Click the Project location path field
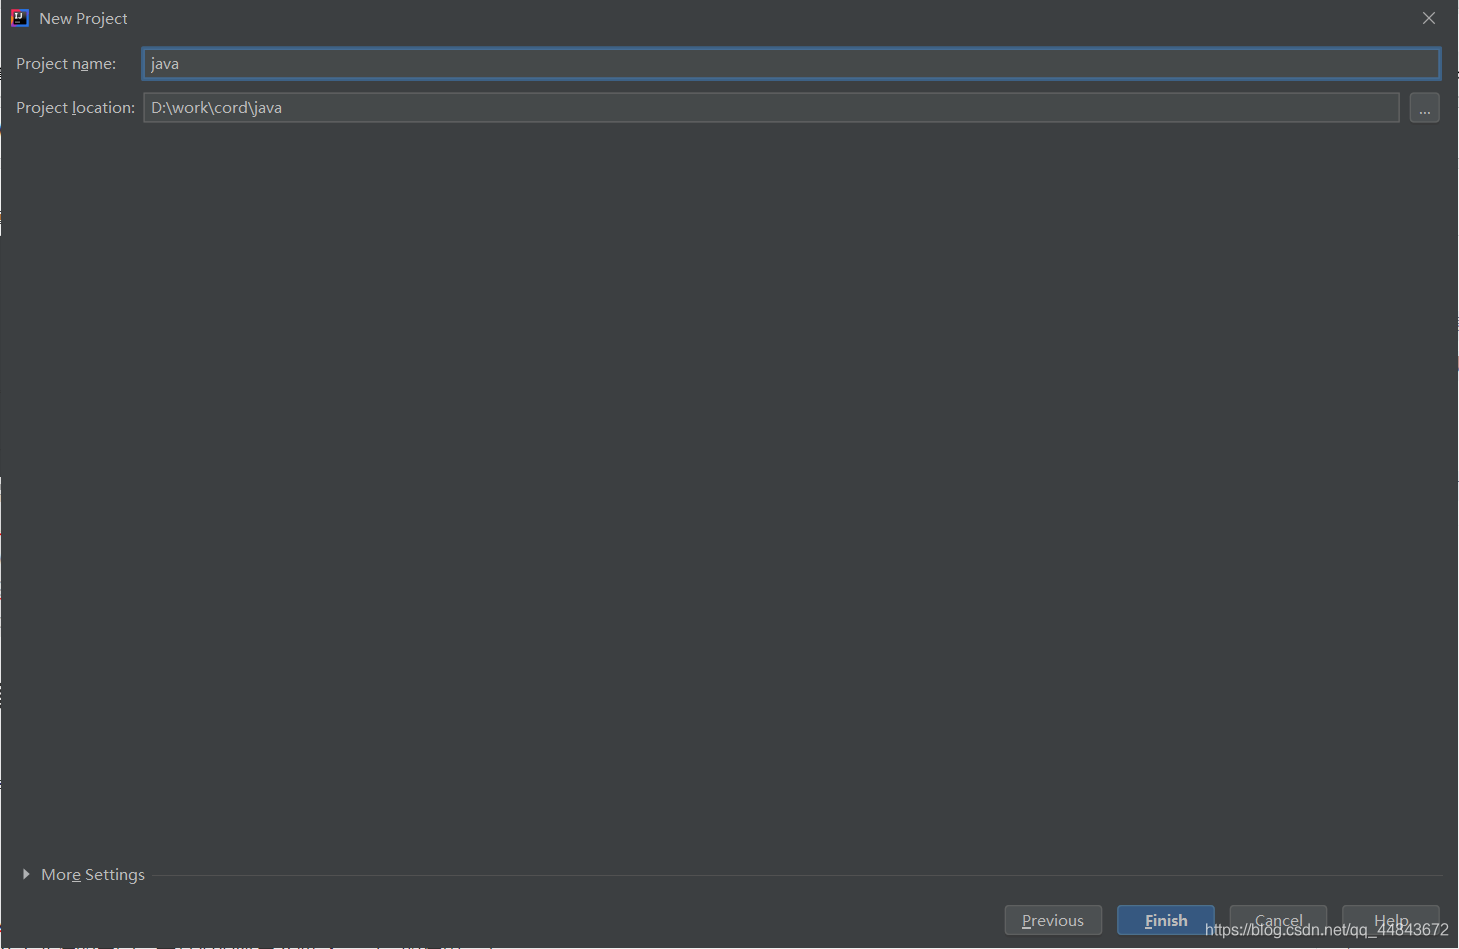 tap(771, 108)
